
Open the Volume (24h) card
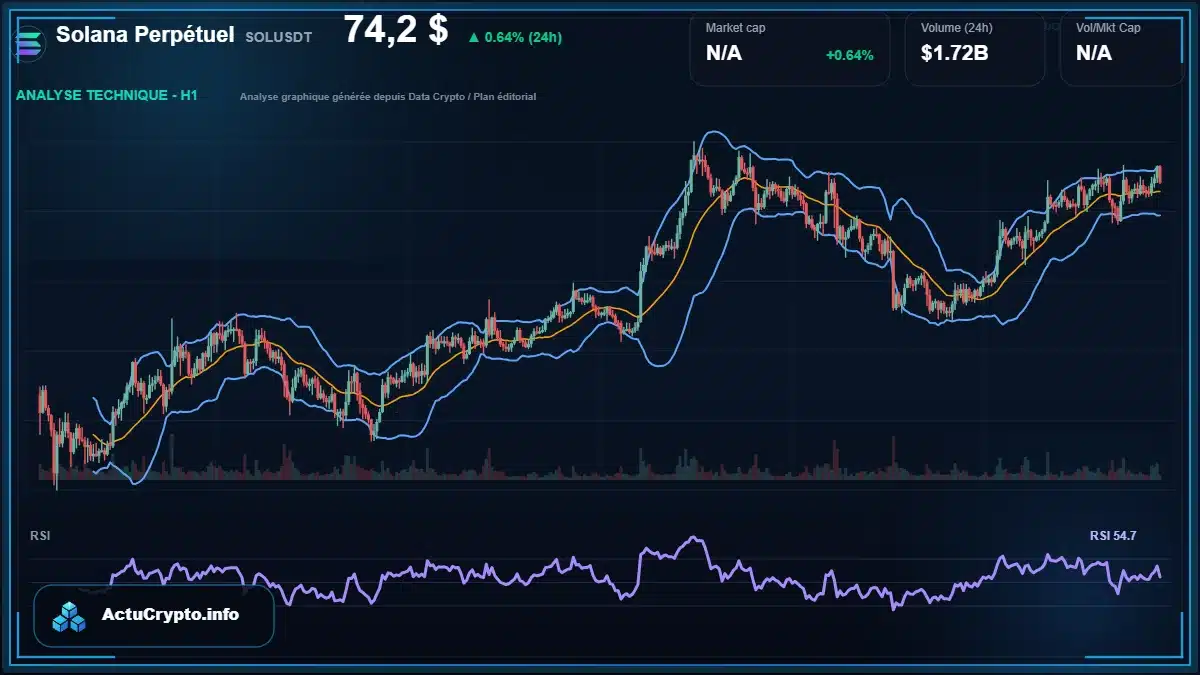click(975, 47)
